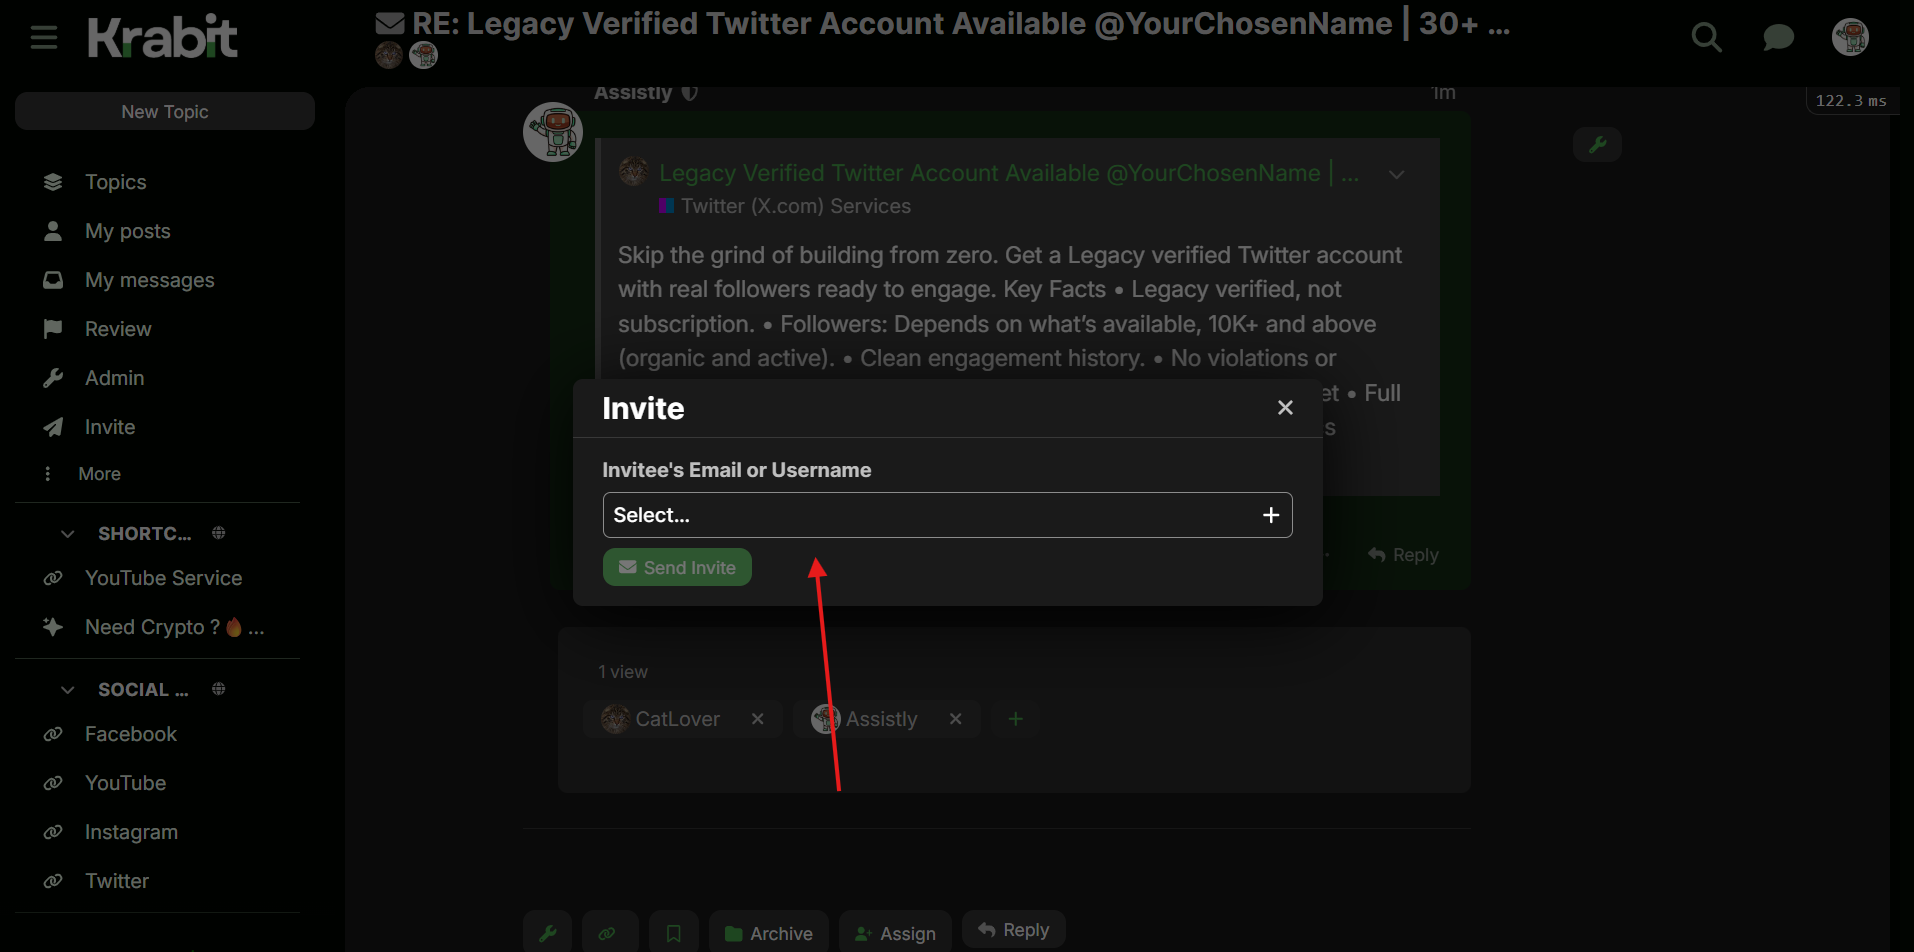Close the Invite dialog
This screenshot has width=1914, height=952.
[1285, 408]
